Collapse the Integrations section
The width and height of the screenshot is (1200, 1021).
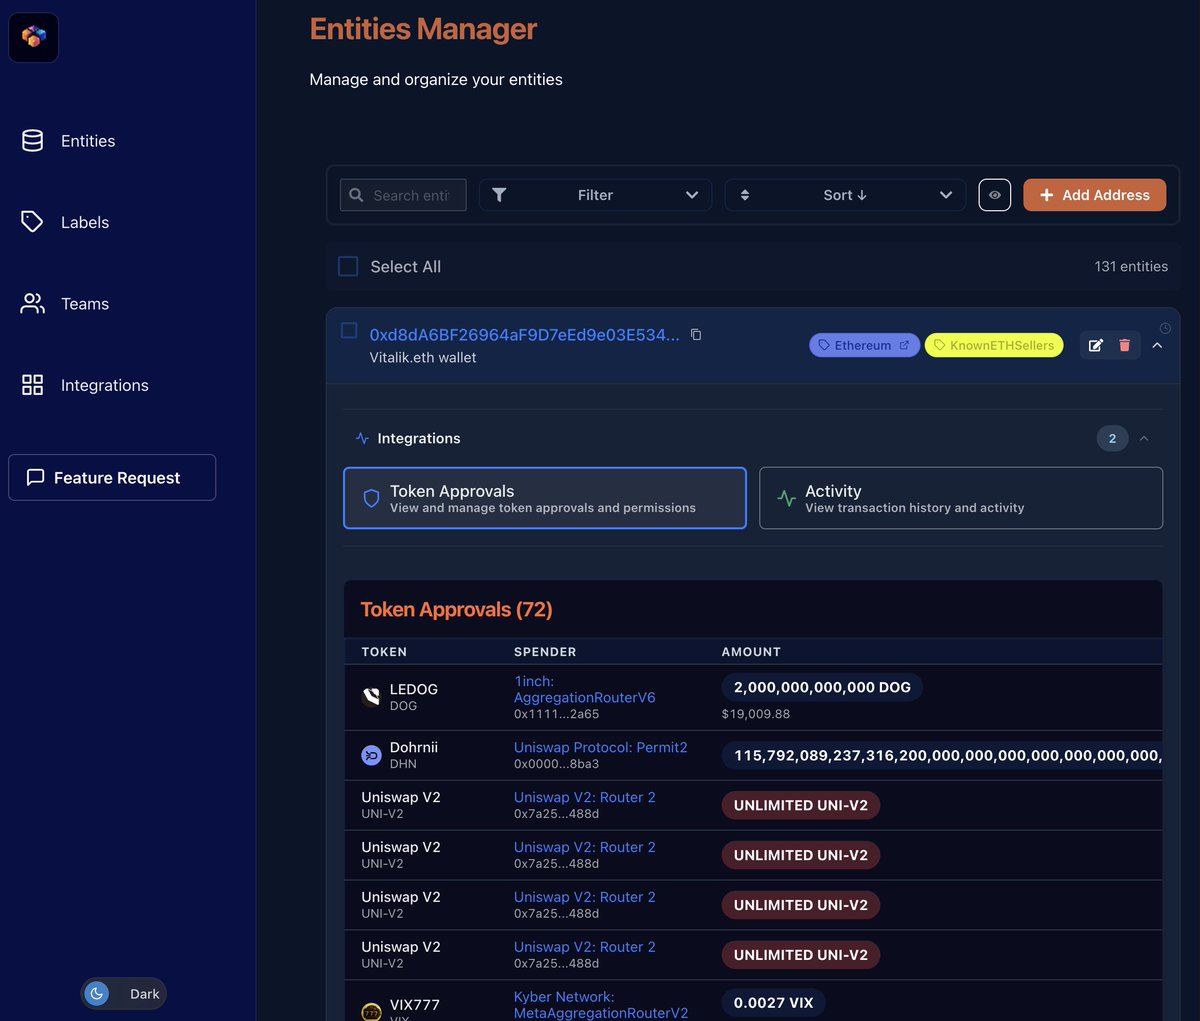[1144, 438]
